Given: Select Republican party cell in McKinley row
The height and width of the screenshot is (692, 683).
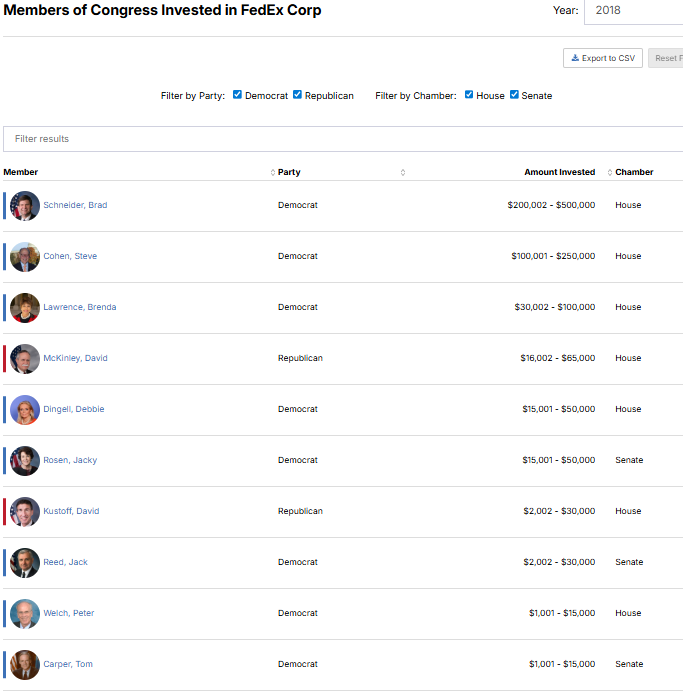Looking at the screenshot, I should (x=300, y=358).
